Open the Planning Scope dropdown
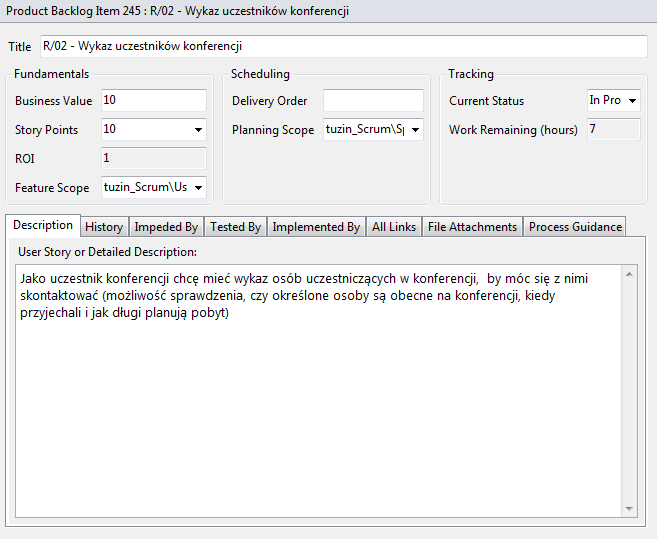This screenshot has width=657, height=539. point(415,130)
